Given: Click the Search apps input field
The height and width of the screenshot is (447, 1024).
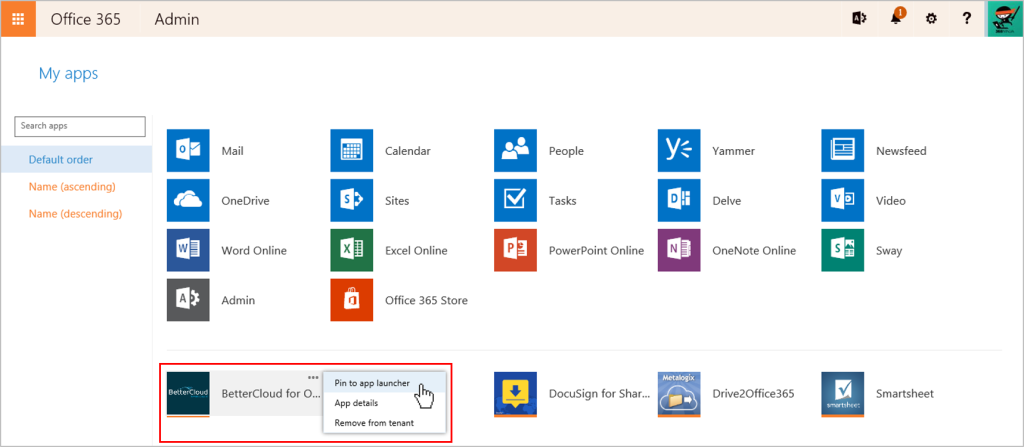Looking at the screenshot, I should point(80,126).
